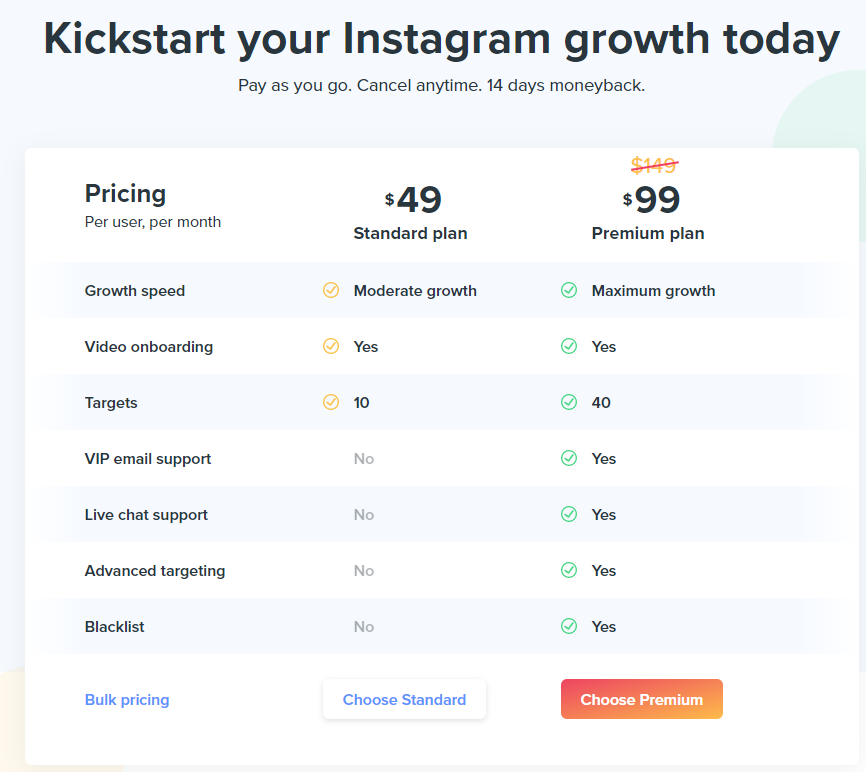Choose the Standard plan button
The width and height of the screenshot is (866, 772).
pyautogui.click(x=404, y=699)
